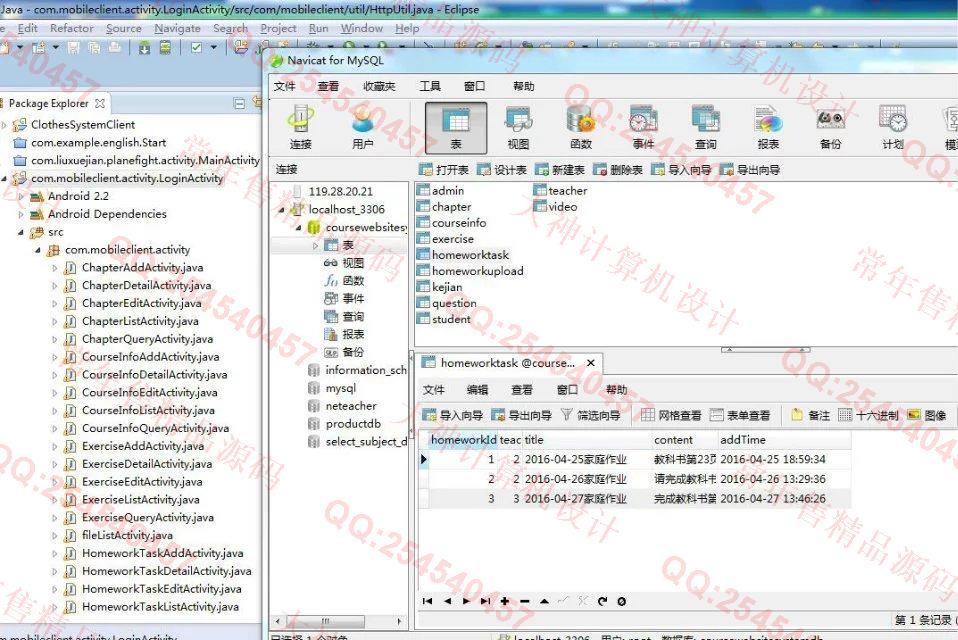Select the 表 (Table) toolbar icon
Image resolution: width=958 pixels, height=640 pixels.
click(x=456, y=128)
